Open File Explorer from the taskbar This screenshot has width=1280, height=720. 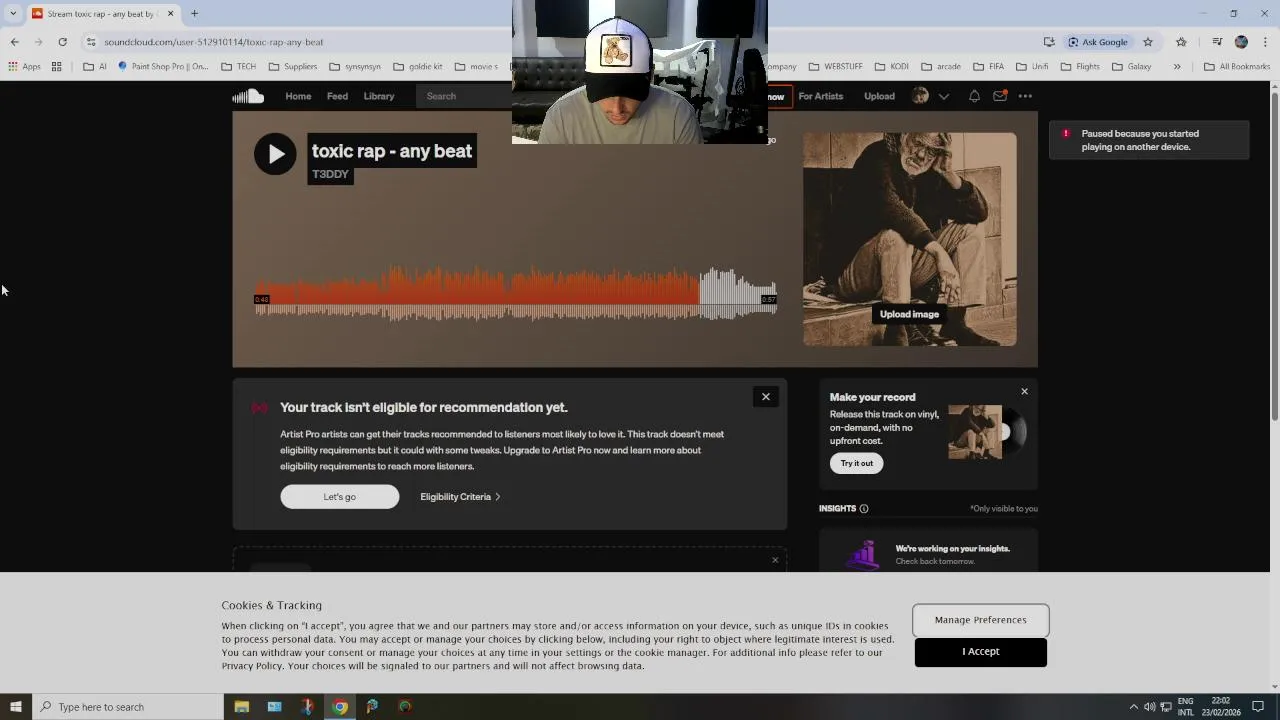(241, 707)
